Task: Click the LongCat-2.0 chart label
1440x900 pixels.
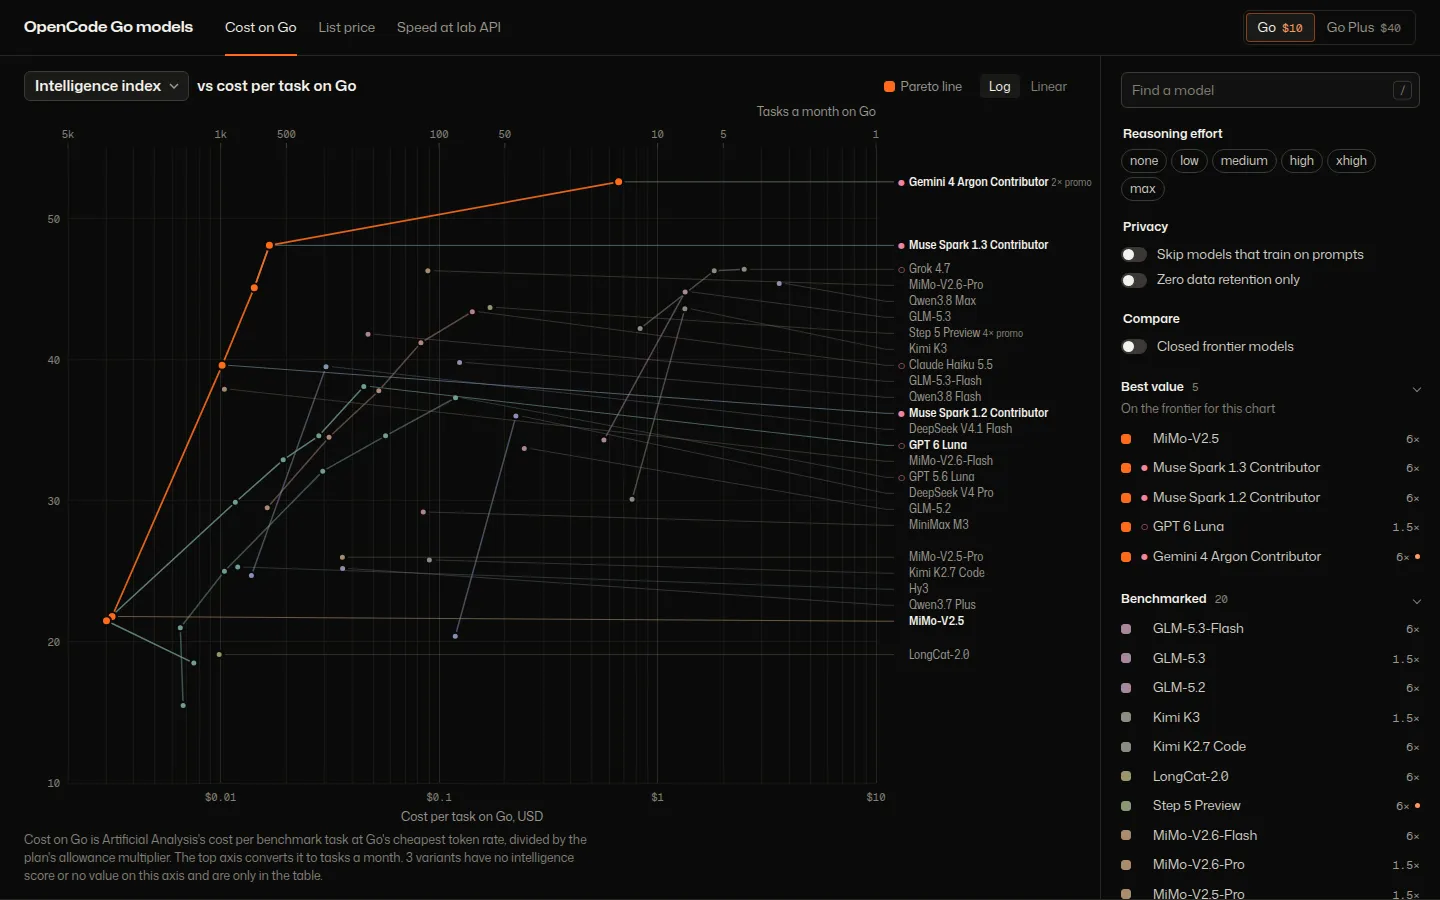Action: (939, 655)
